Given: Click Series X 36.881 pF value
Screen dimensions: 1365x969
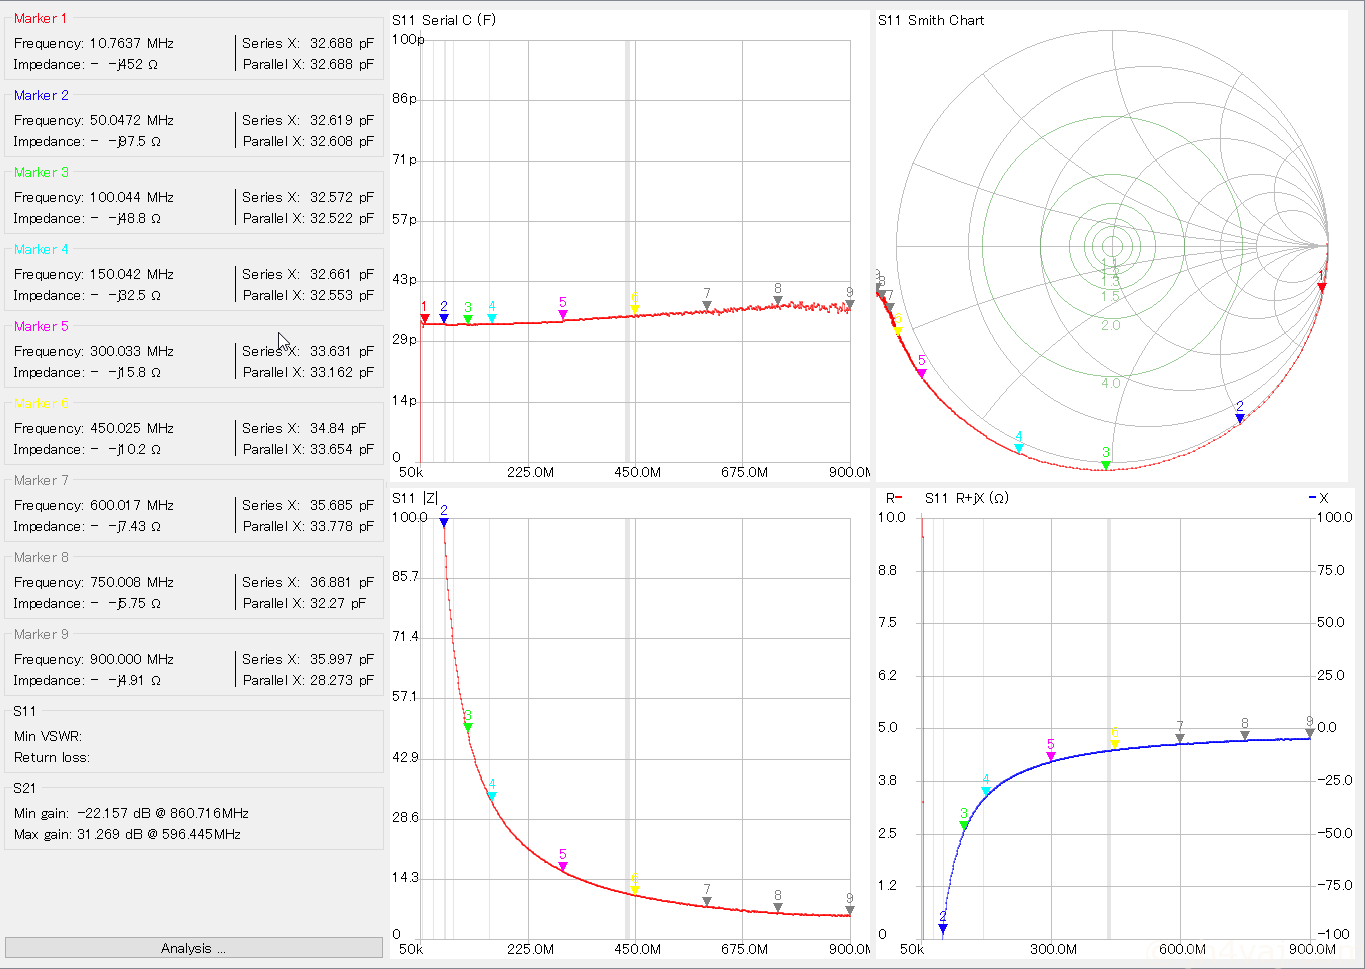Looking at the screenshot, I should tap(342, 582).
